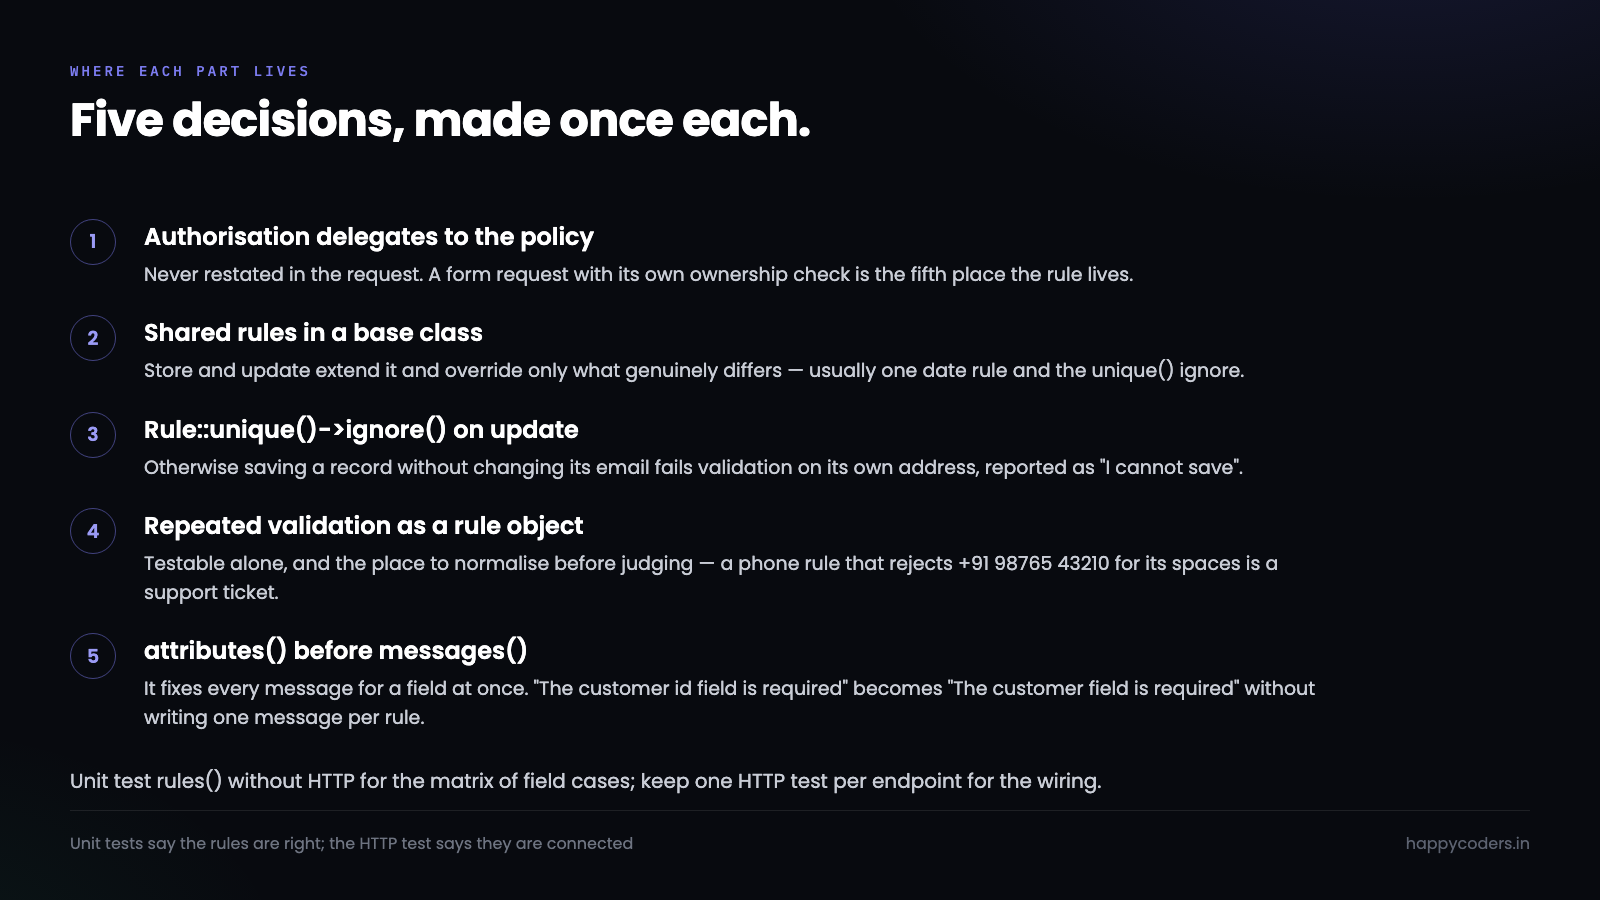Click the 'Otherwise saving a record' description
This screenshot has width=1600, height=900.
coord(693,468)
